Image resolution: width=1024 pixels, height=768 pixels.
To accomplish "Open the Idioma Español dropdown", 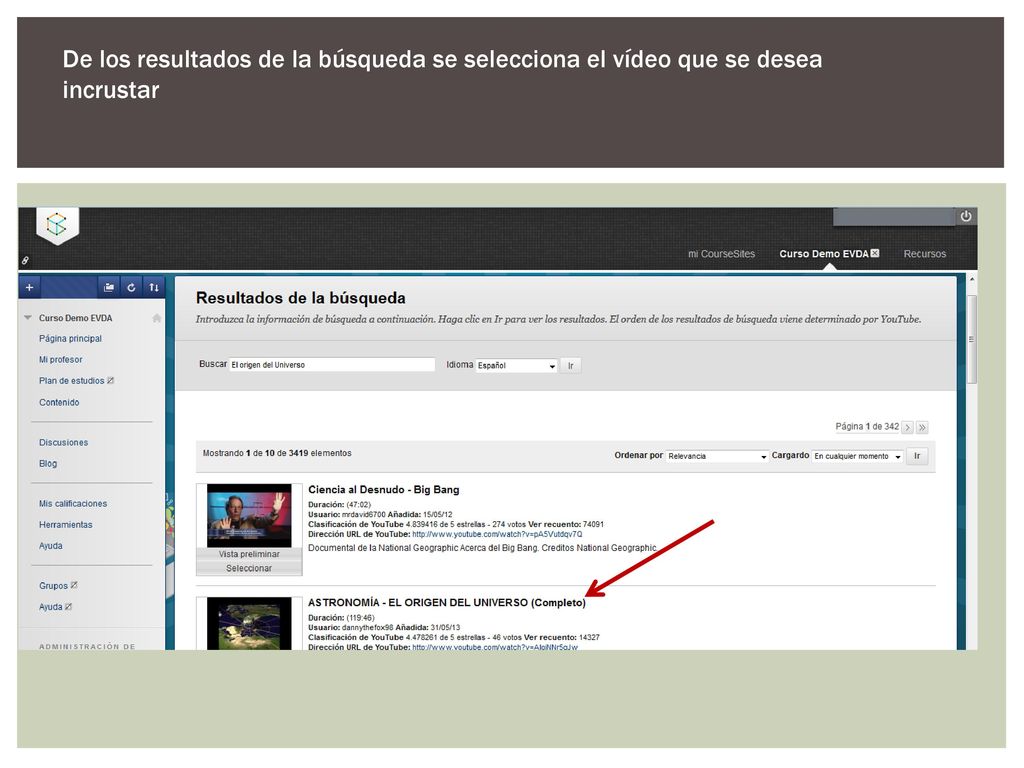I will (x=516, y=366).
